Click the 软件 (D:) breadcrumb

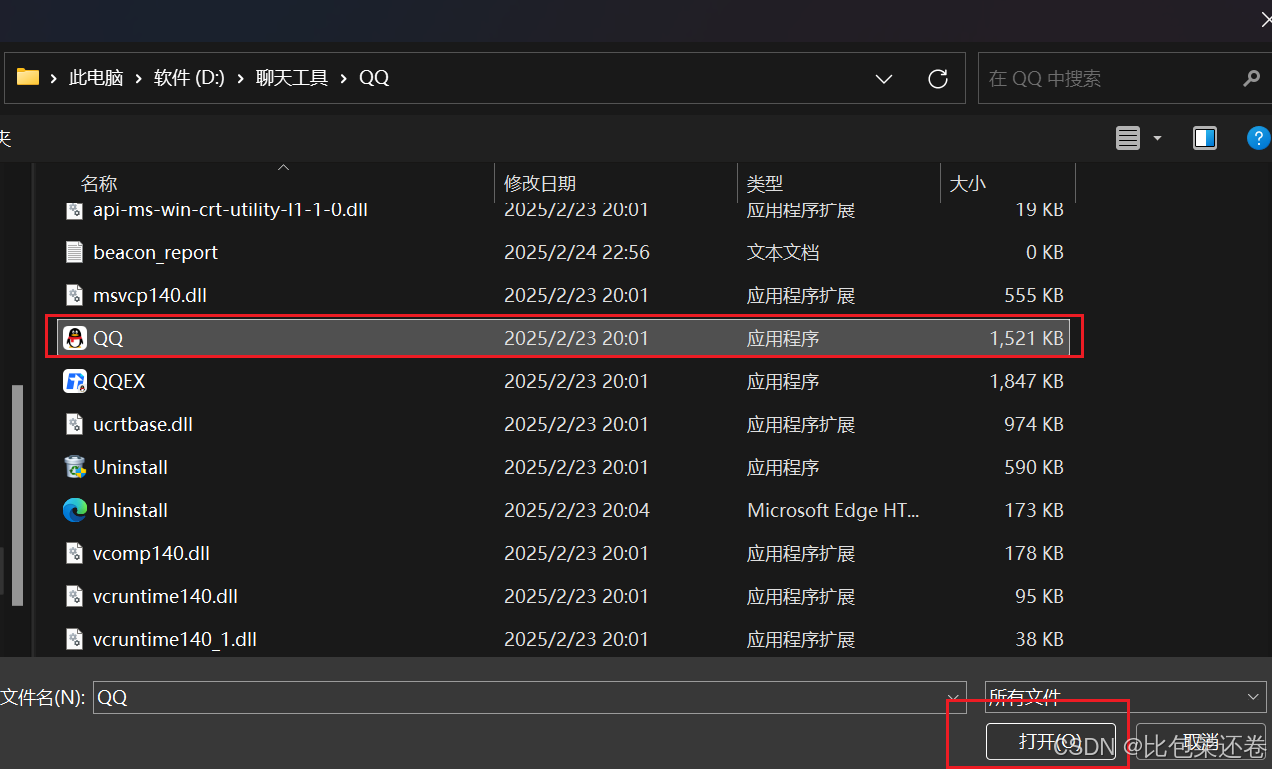pos(189,78)
